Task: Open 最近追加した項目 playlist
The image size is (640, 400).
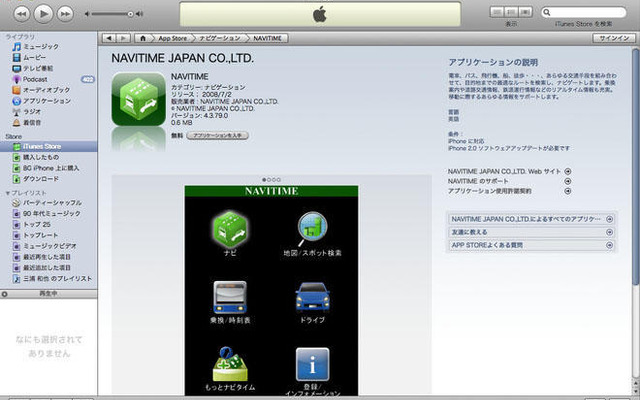Action: click(x=49, y=268)
